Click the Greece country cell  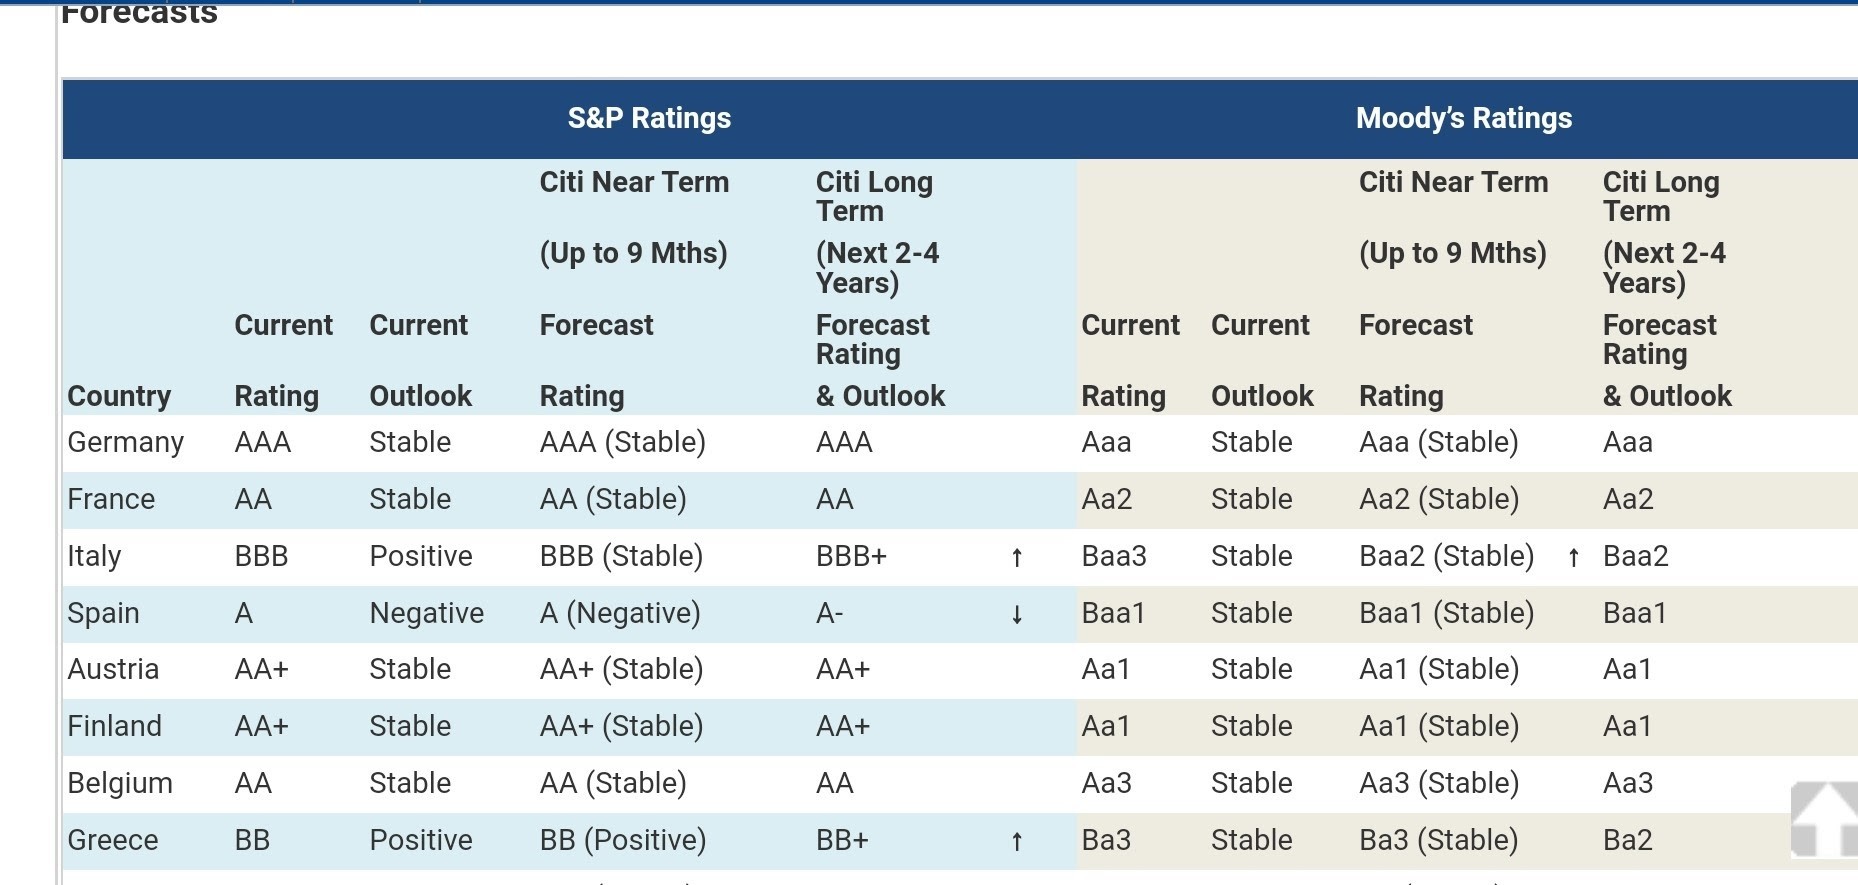[x=113, y=840]
